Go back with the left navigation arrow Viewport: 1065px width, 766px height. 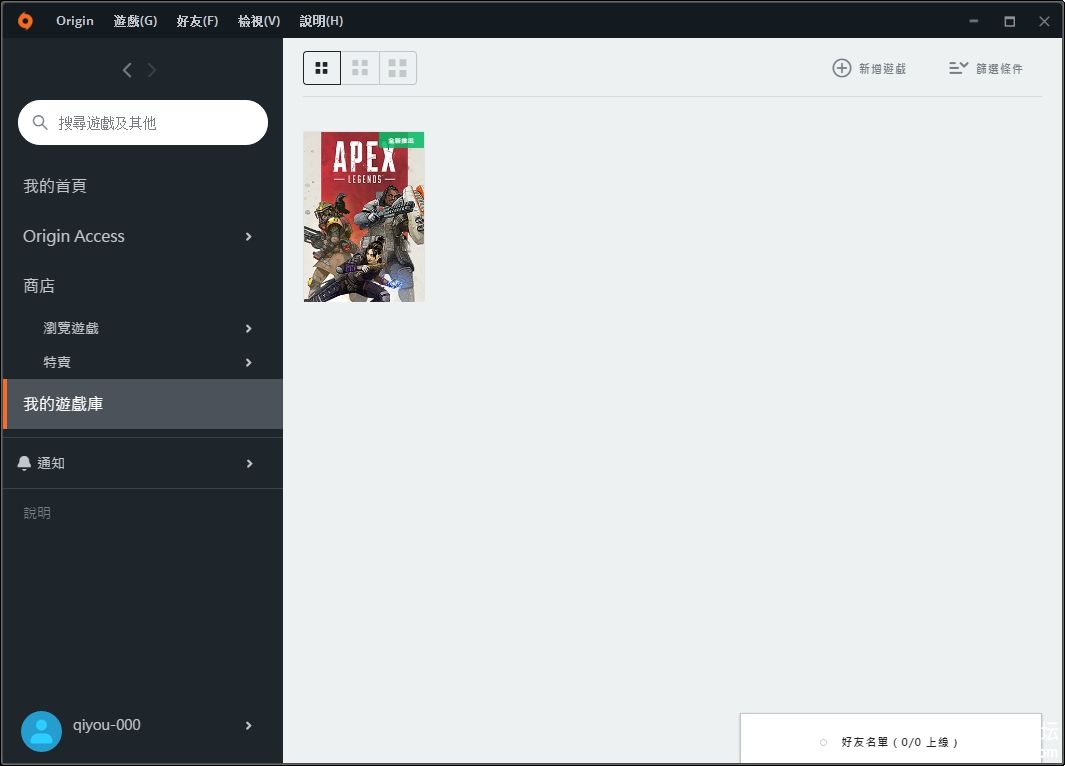(x=127, y=70)
